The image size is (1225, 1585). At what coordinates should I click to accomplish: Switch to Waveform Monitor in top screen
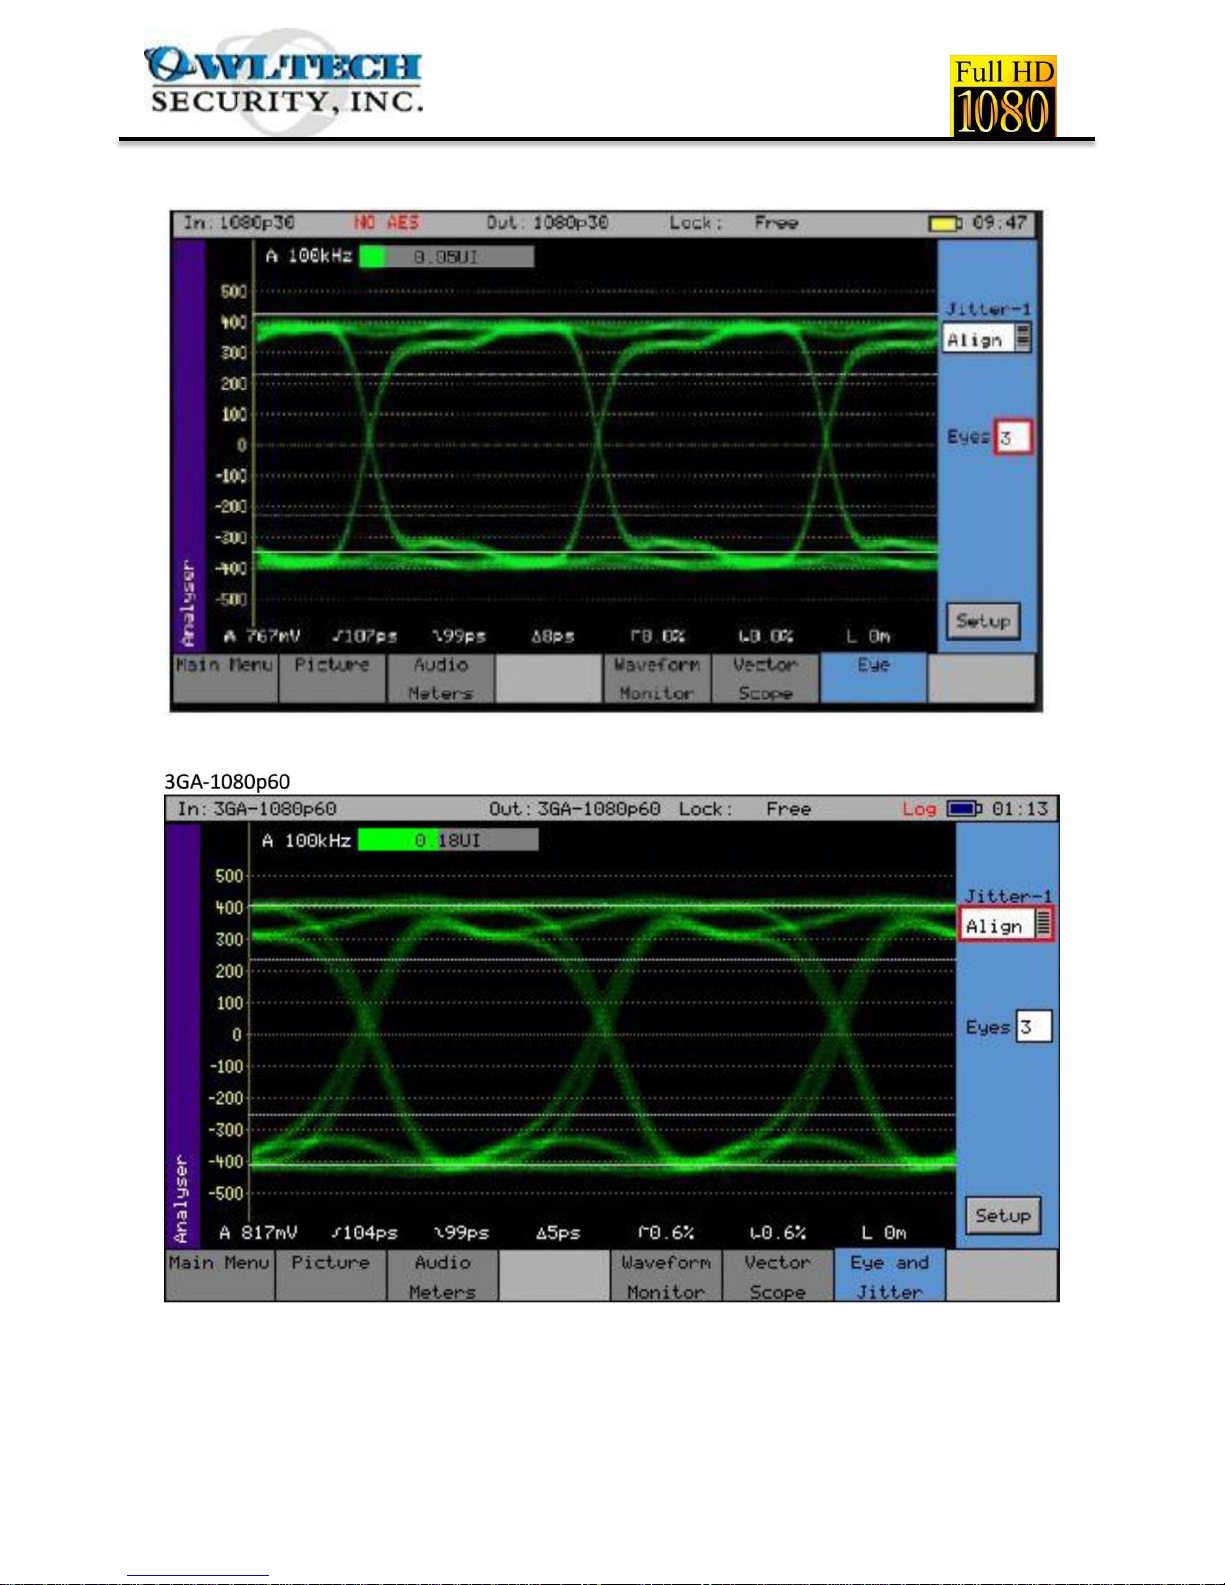coord(656,679)
